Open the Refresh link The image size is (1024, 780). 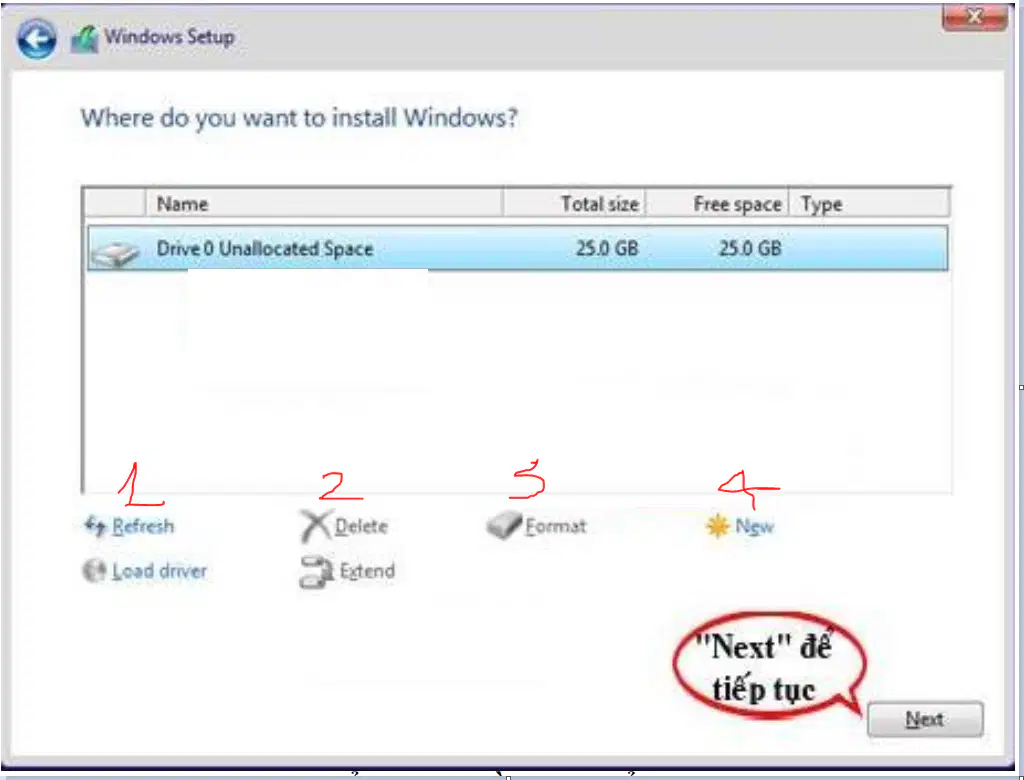pyautogui.click(x=143, y=525)
